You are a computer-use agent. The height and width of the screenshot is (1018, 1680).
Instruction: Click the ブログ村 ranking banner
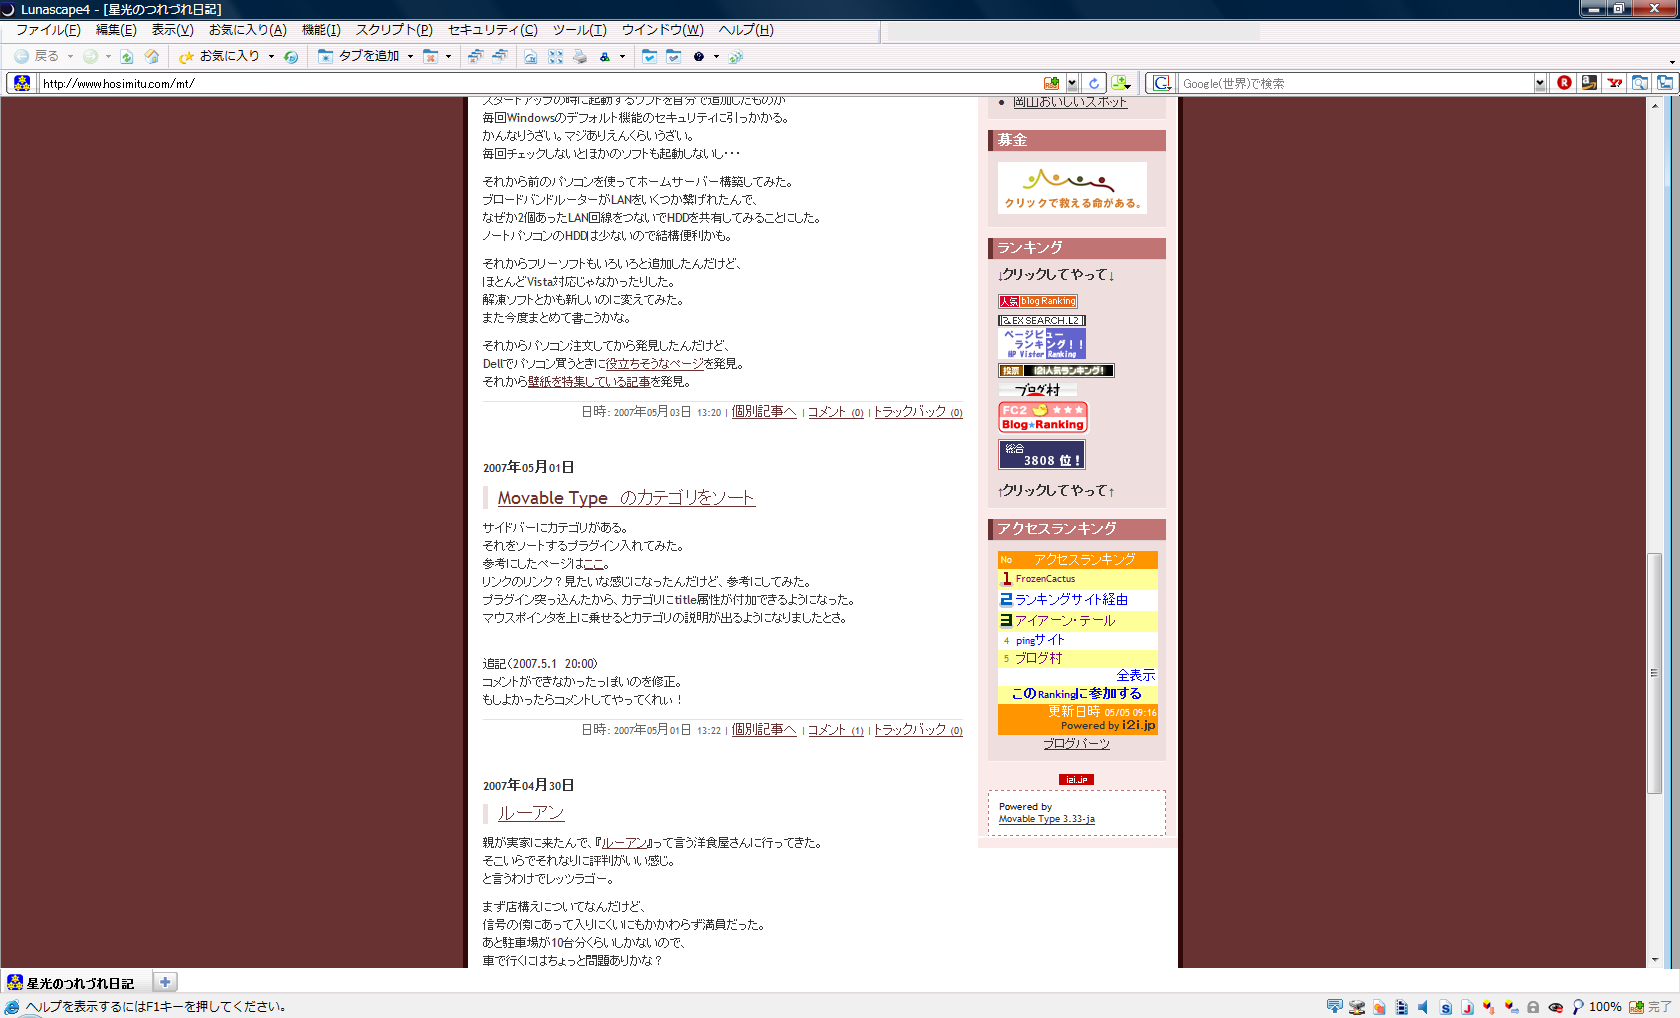click(1037, 390)
